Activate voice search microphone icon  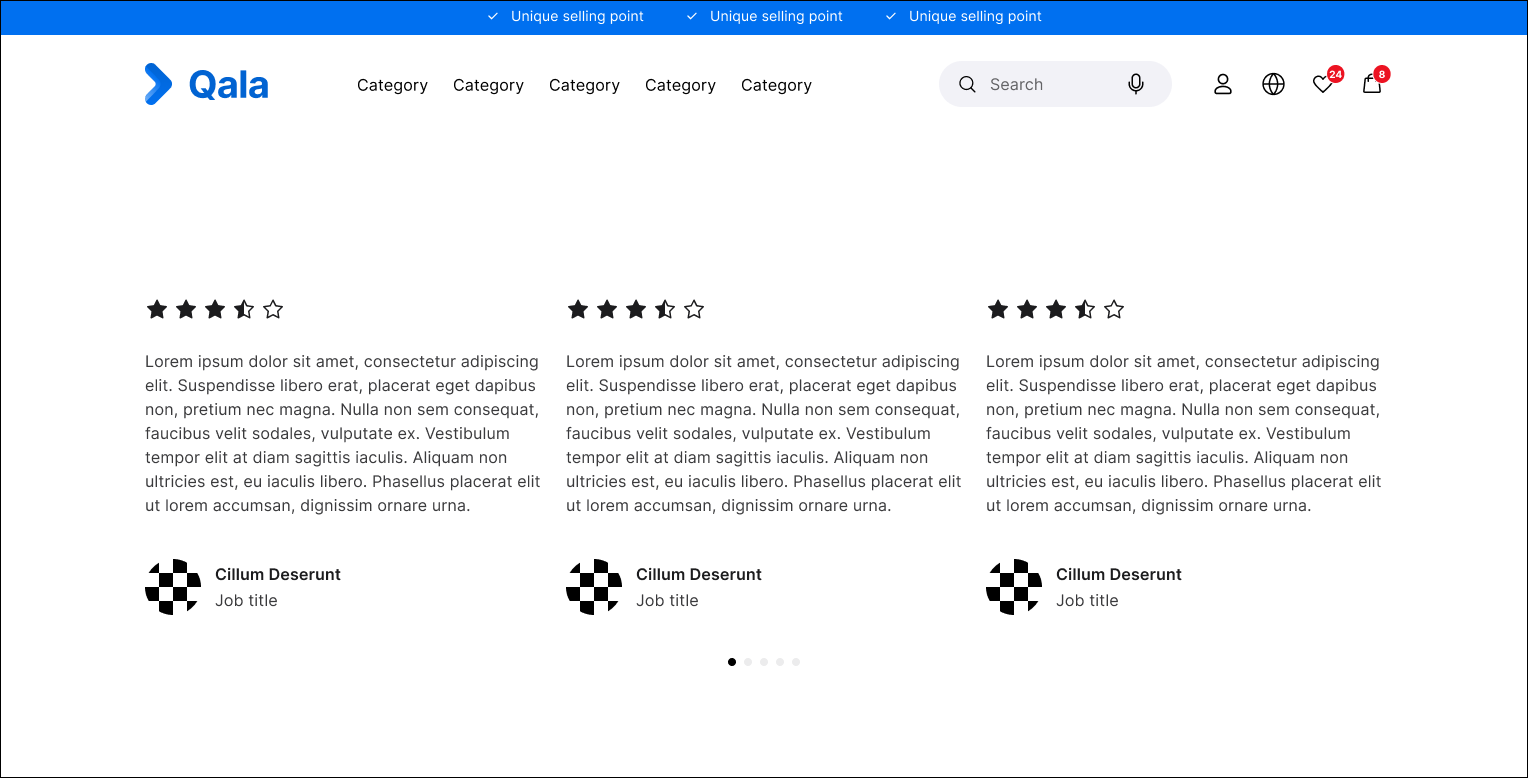tap(1136, 84)
